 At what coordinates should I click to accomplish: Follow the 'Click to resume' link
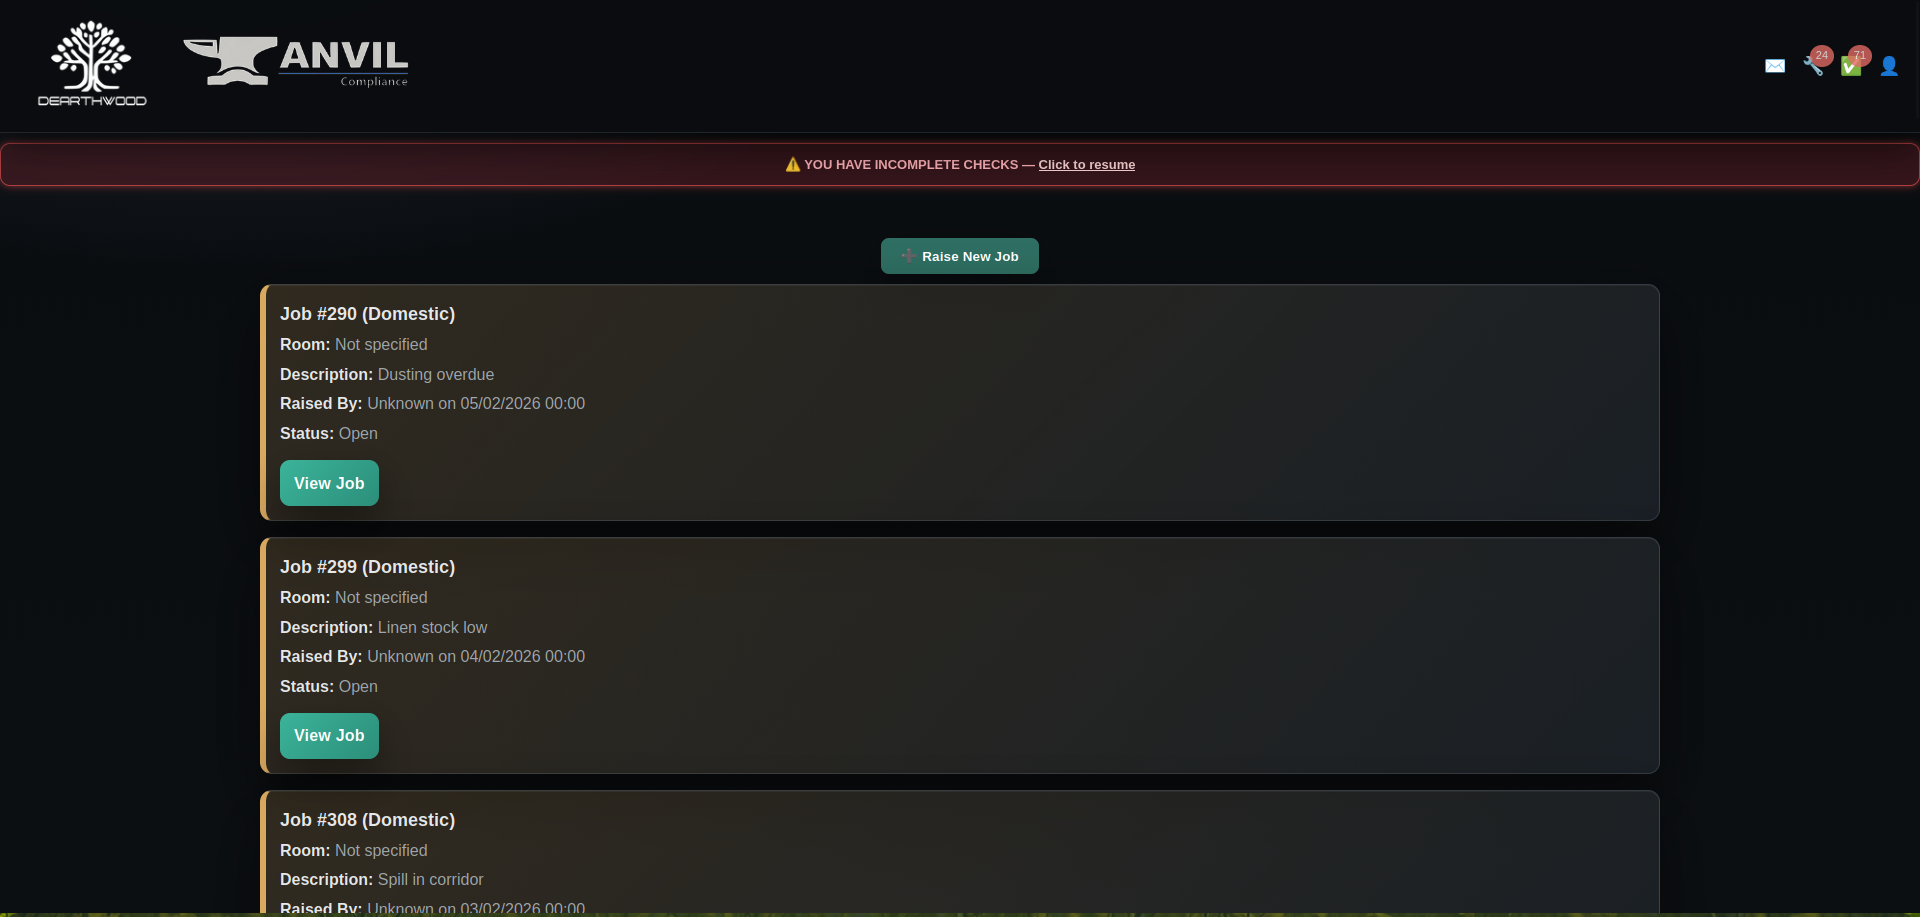tap(1086, 165)
